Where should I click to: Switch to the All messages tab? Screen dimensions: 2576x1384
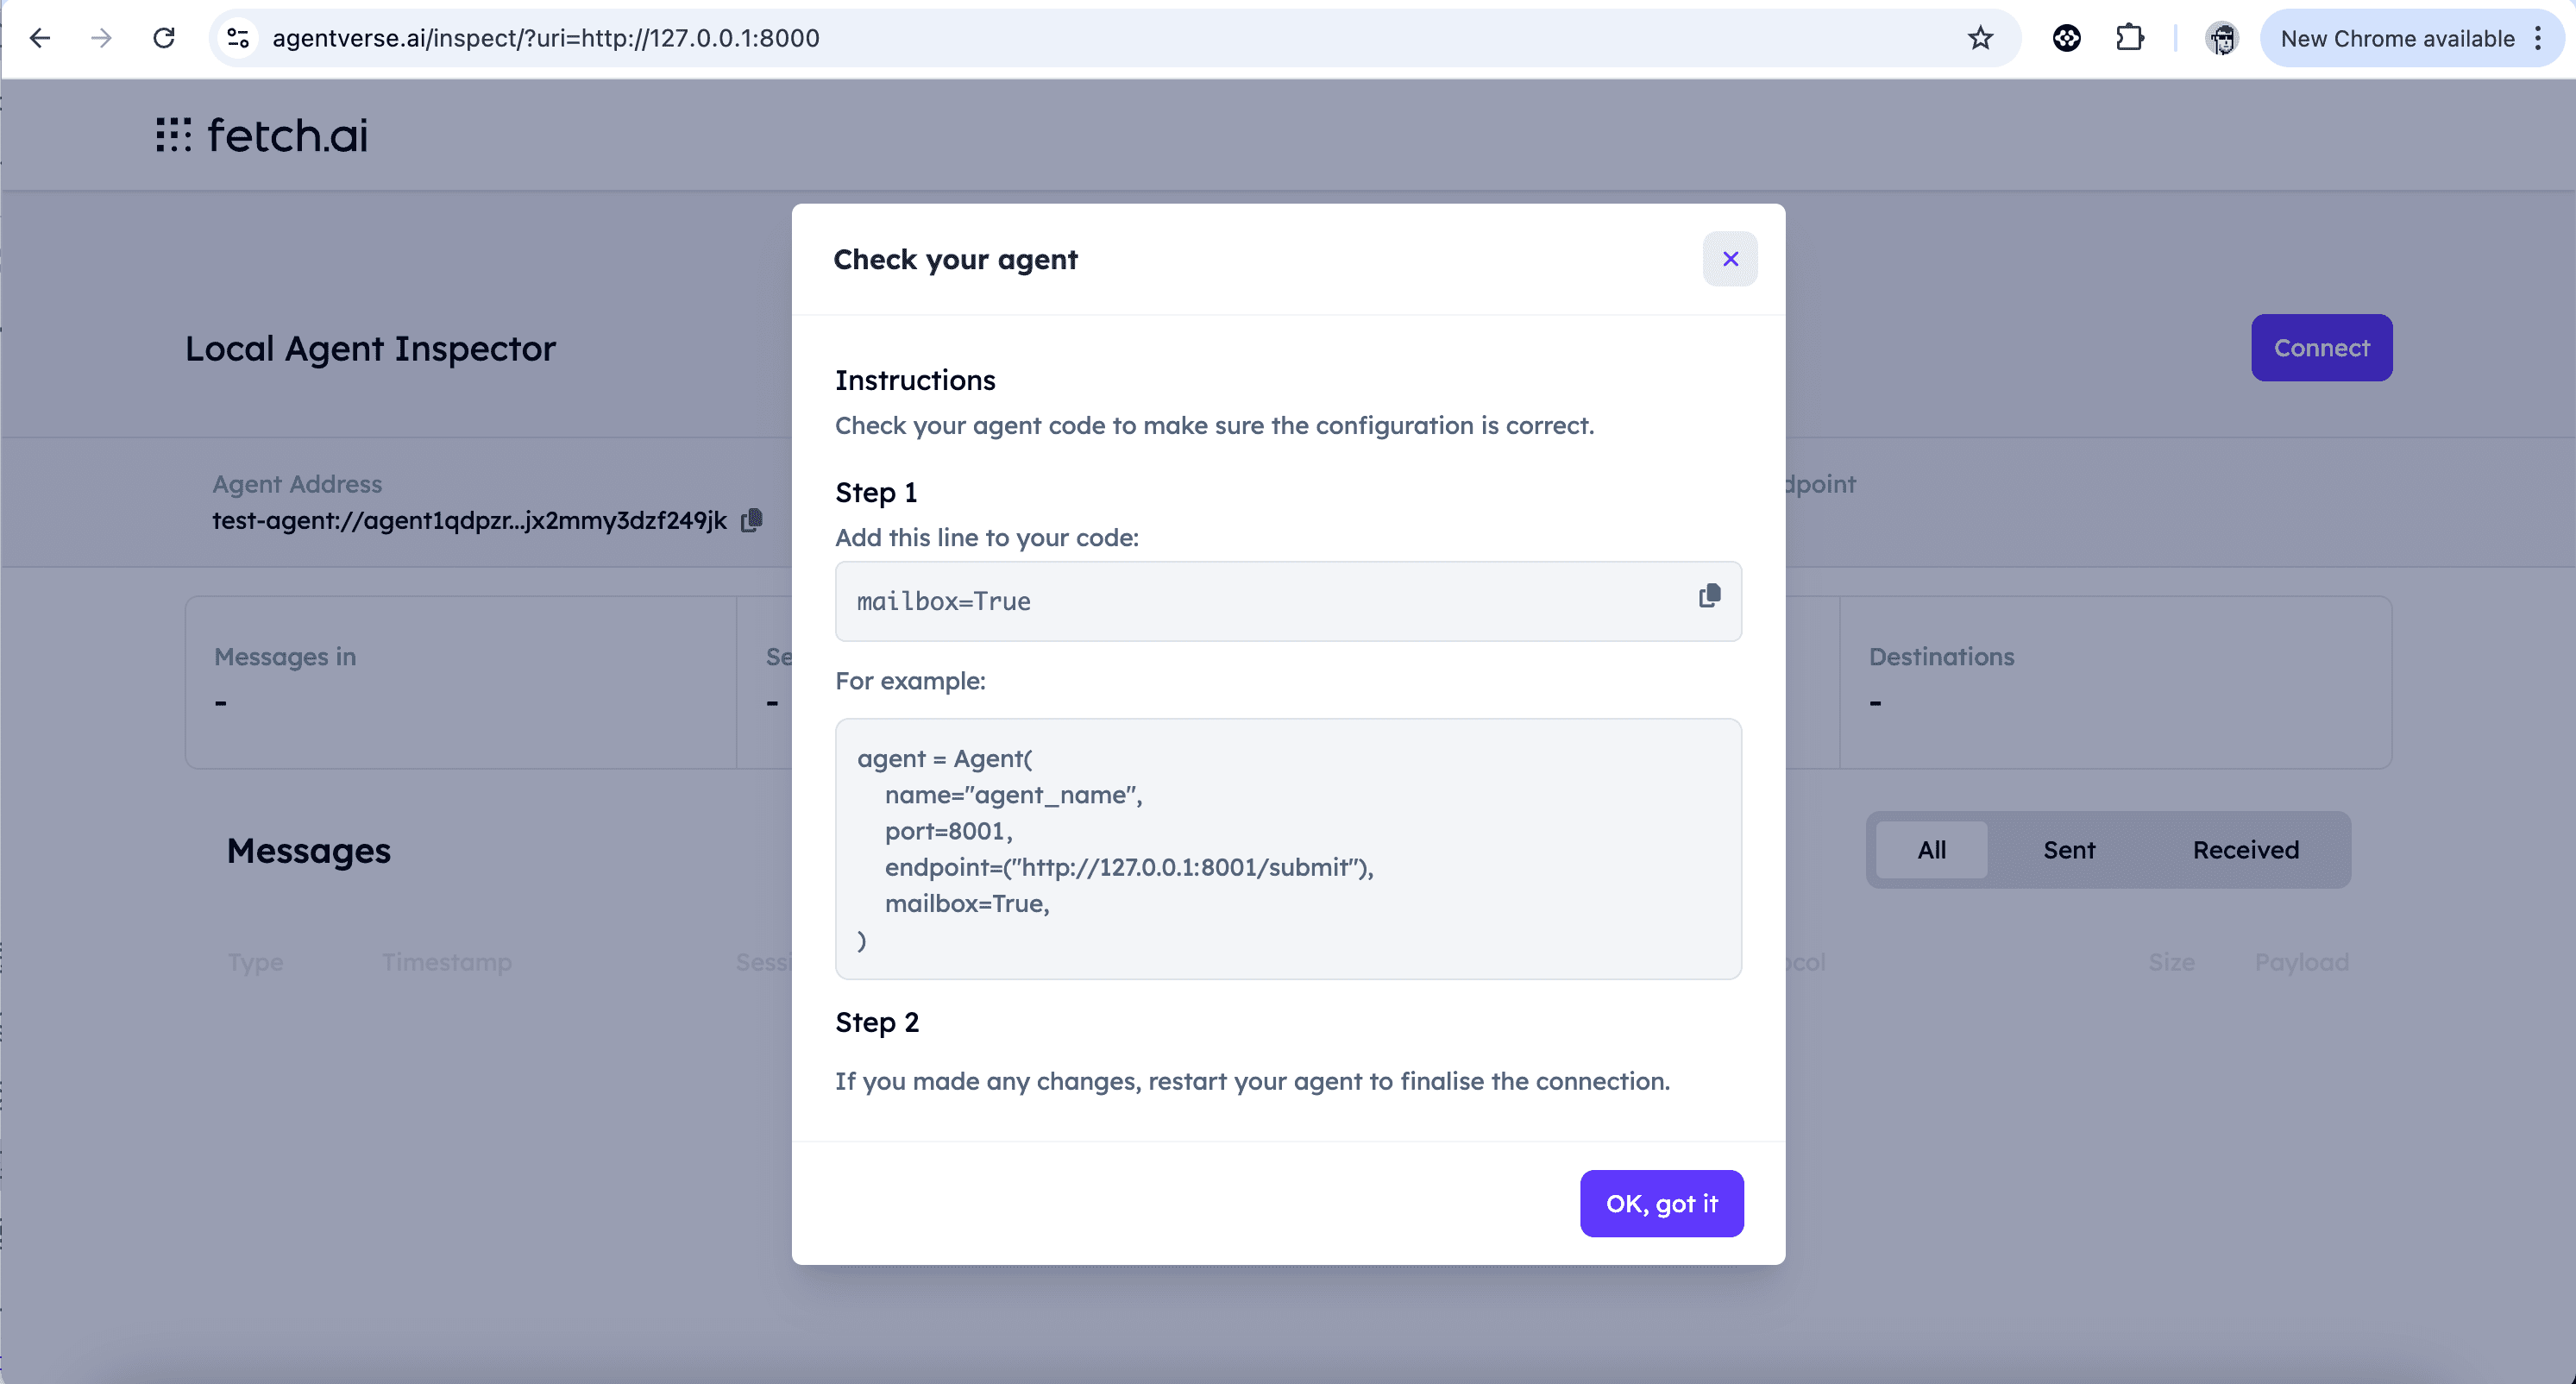[x=1931, y=850]
